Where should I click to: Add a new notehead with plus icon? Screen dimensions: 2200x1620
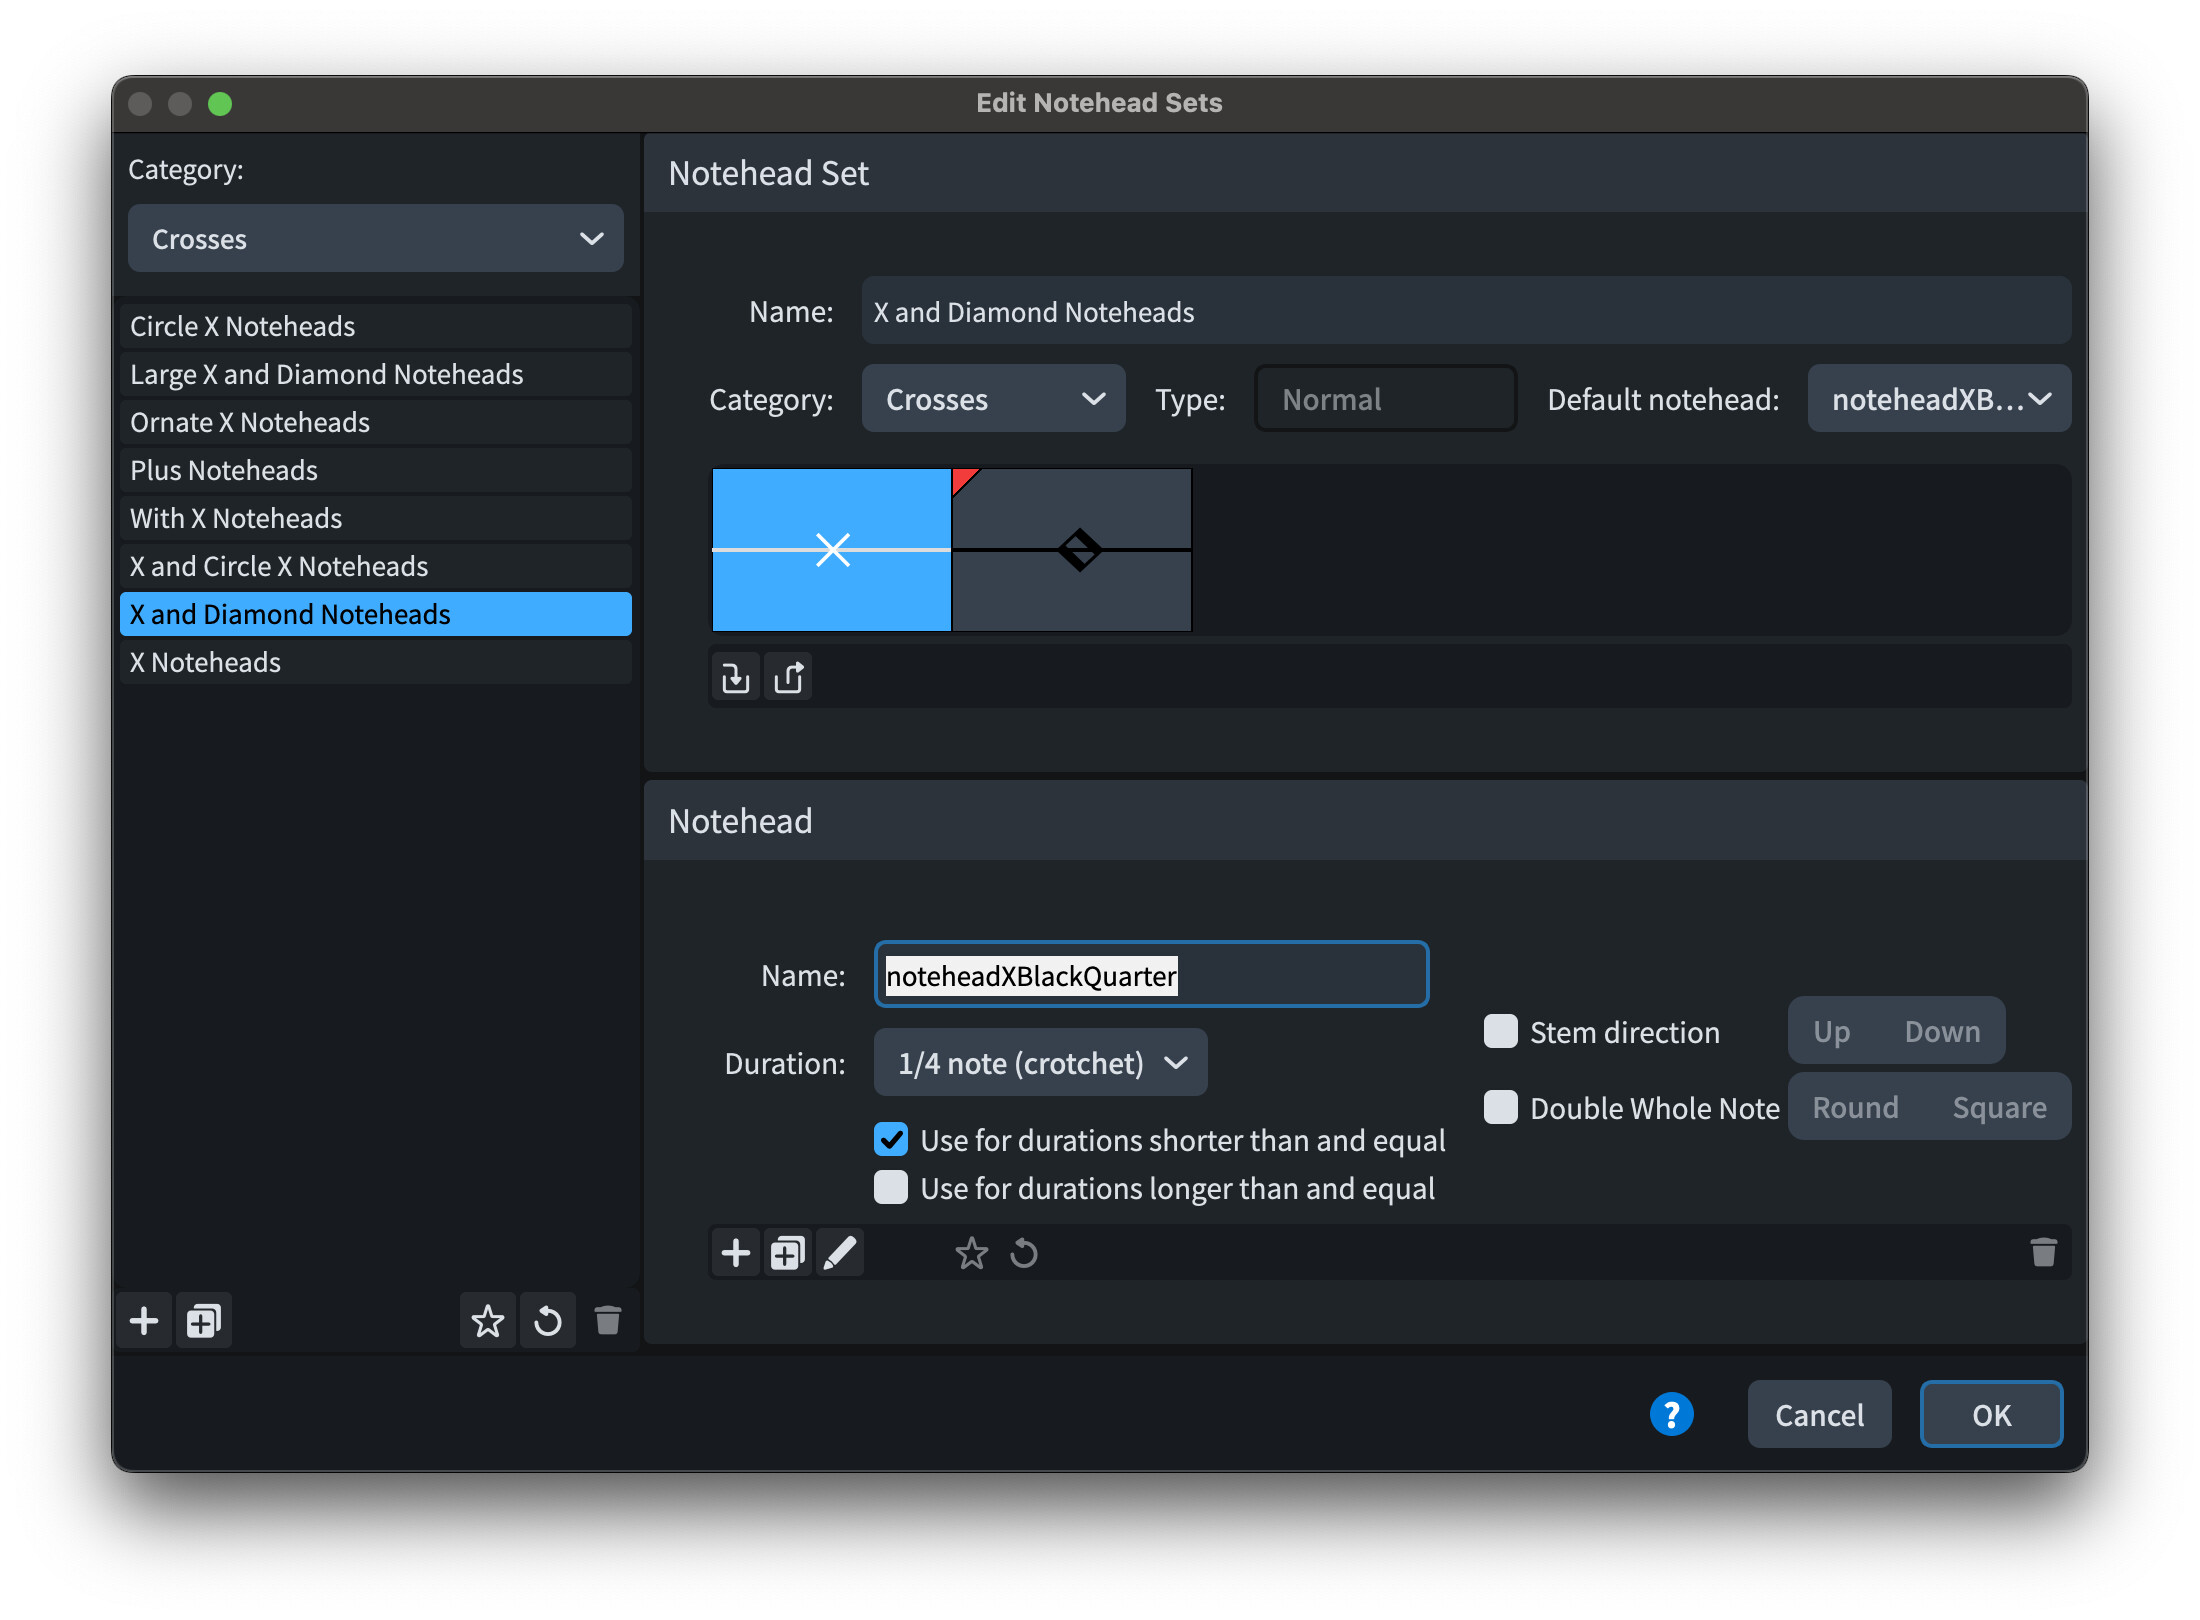(x=735, y=1253)
